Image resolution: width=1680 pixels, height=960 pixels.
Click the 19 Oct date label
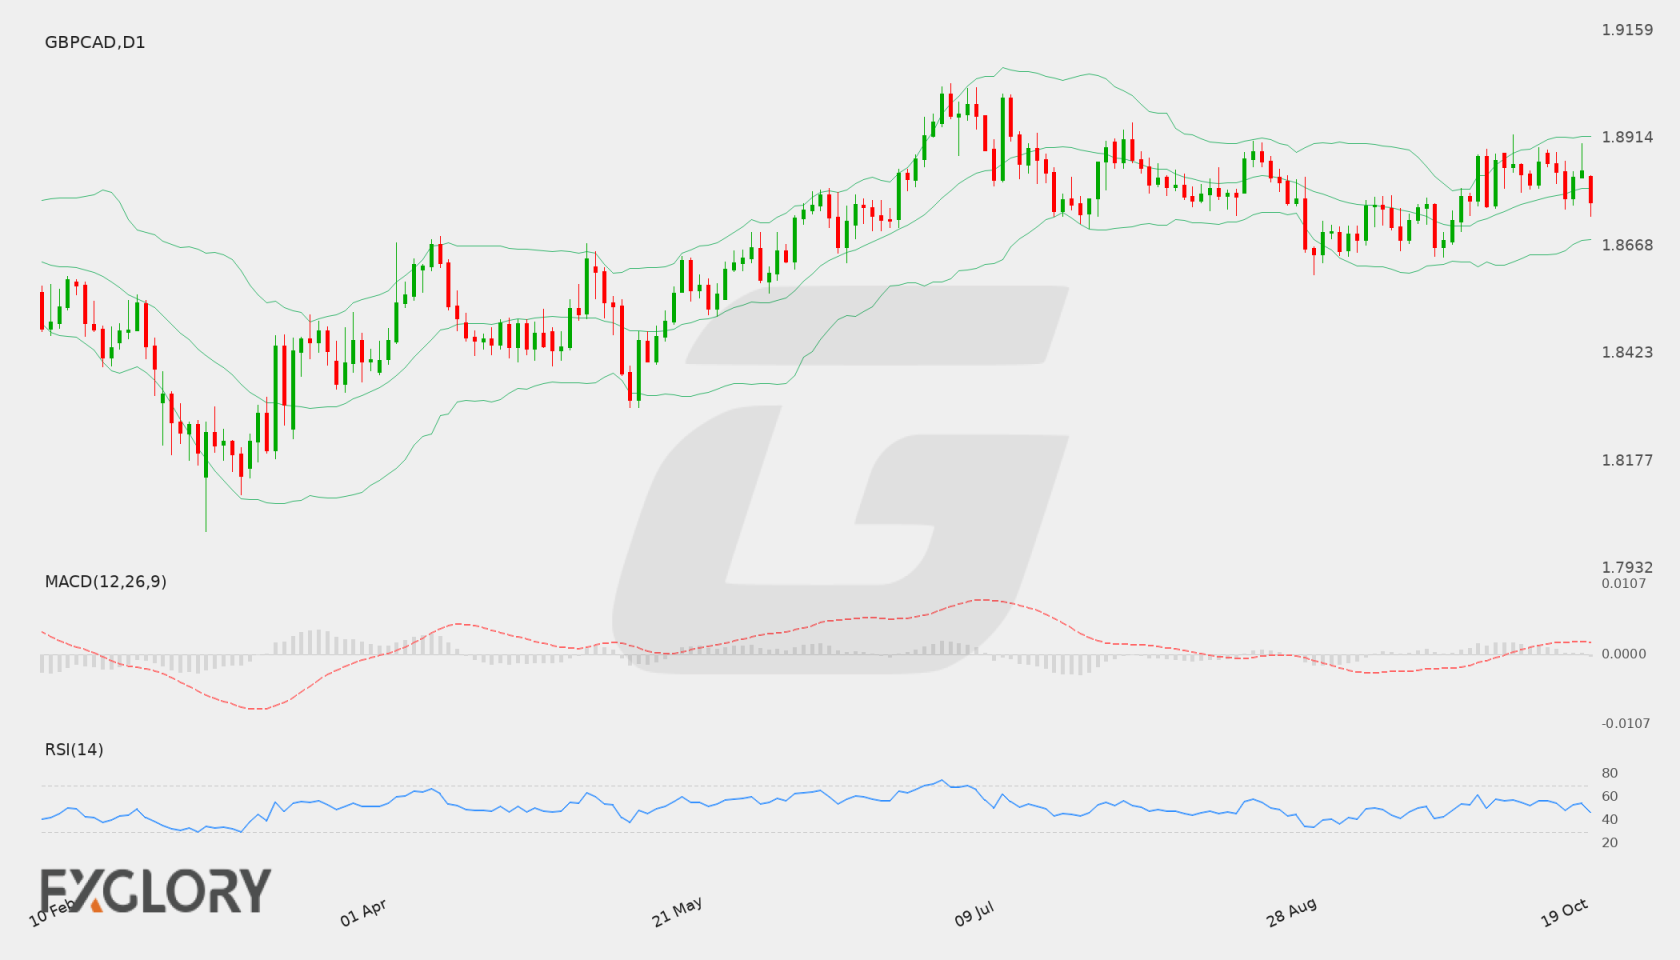pyautogui.click(x=1565, y=912)
